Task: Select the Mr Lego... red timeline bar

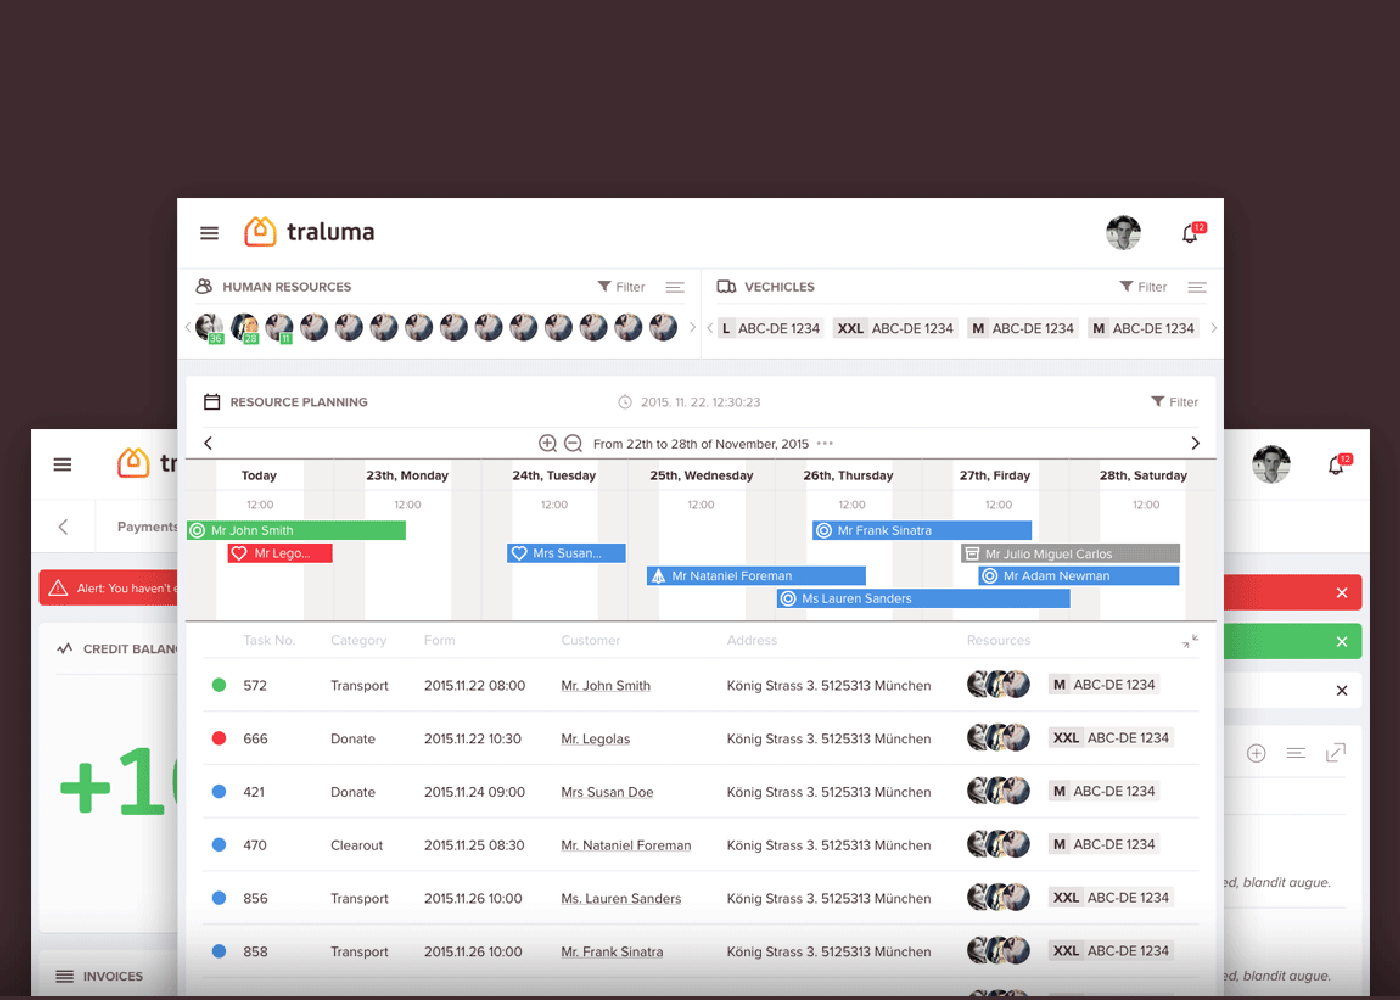Action: coord(280,553)
